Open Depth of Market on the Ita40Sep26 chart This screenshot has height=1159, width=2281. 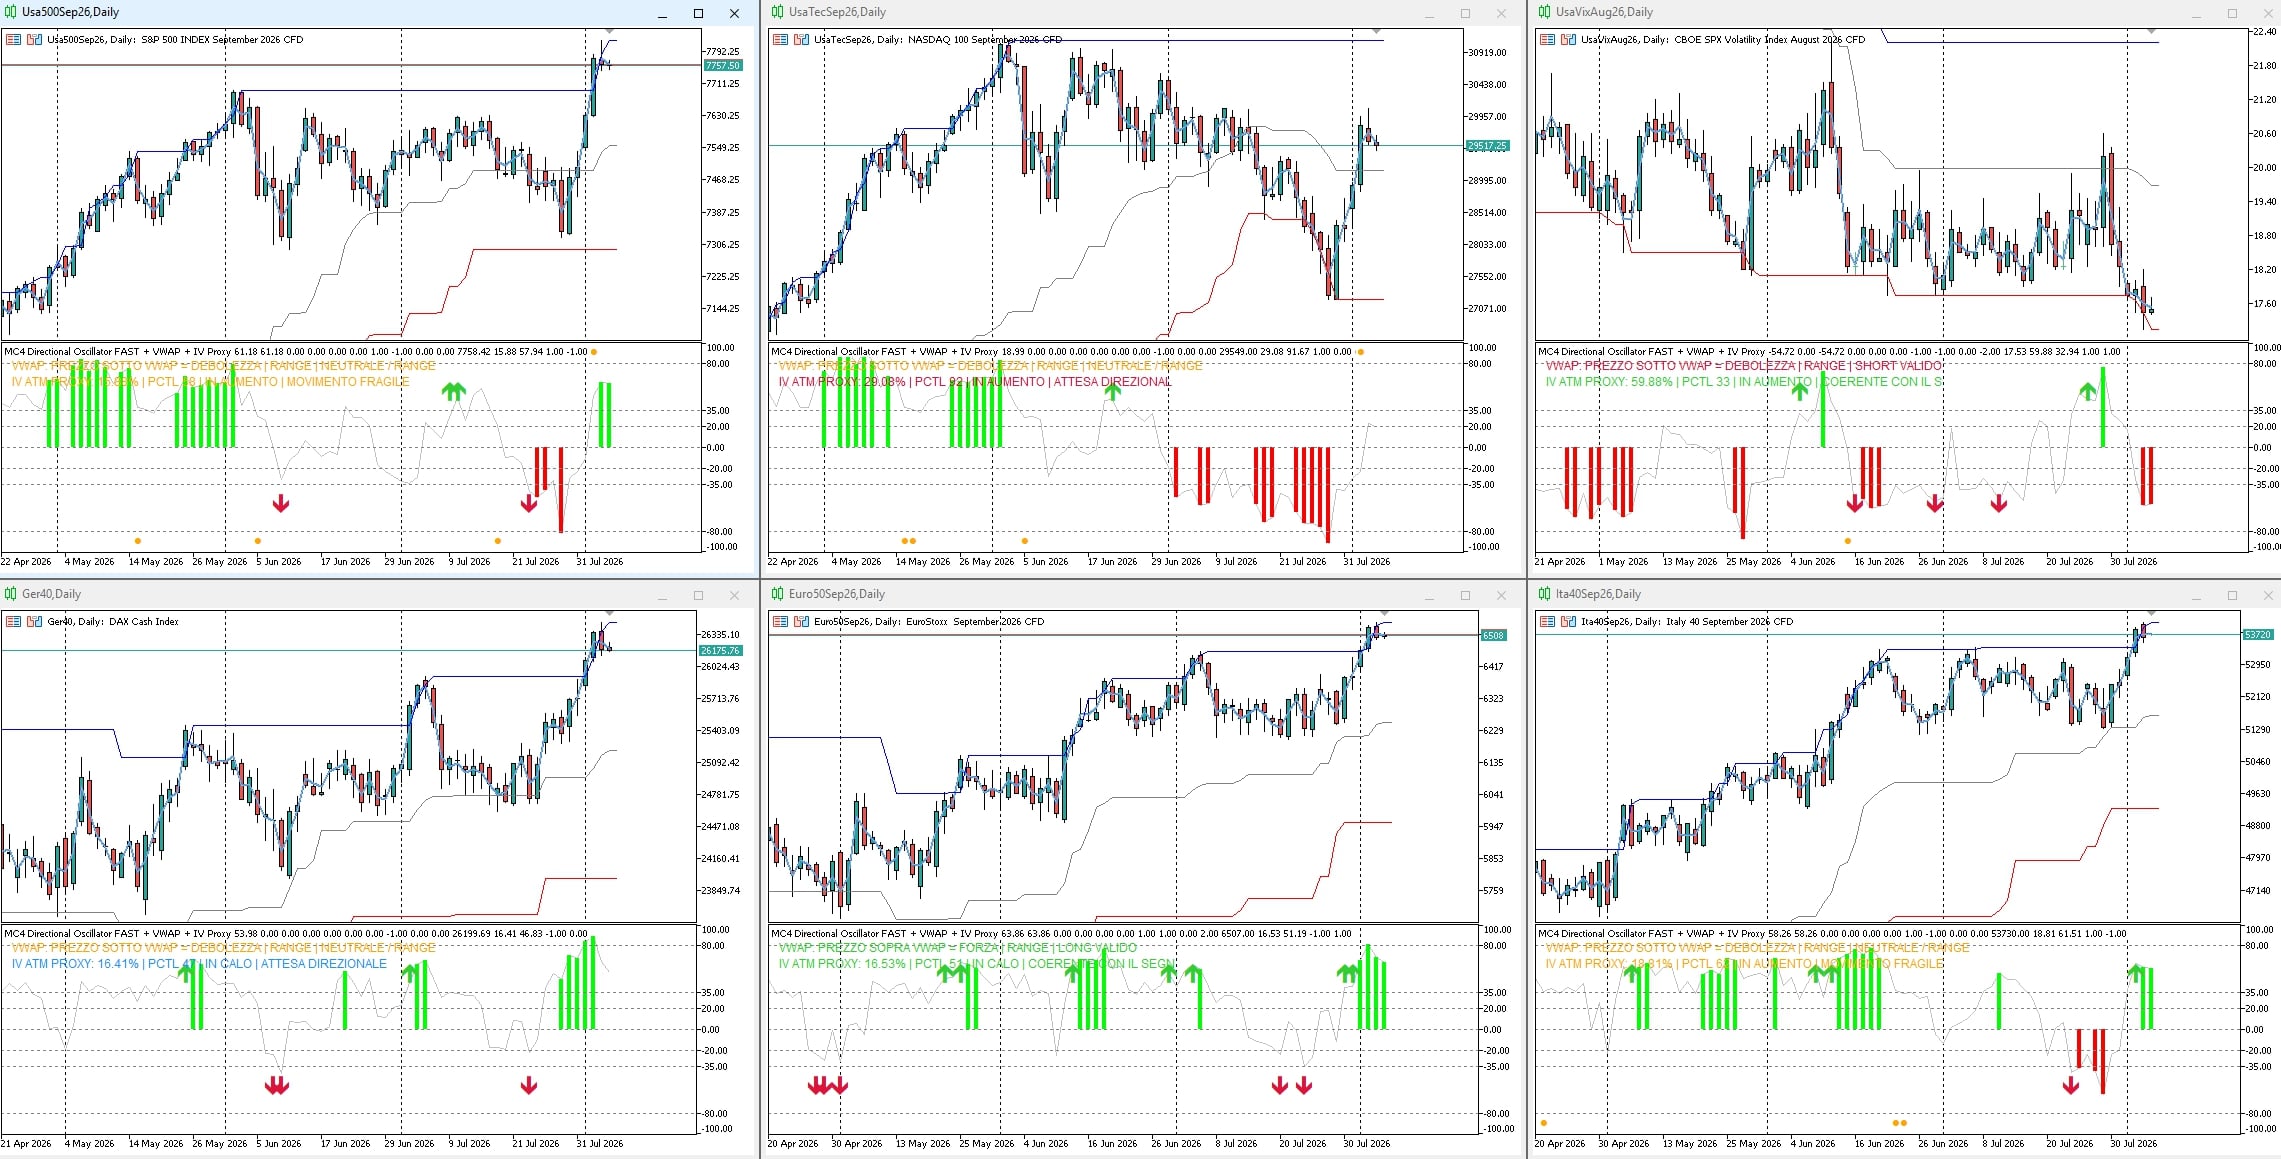[x=1547, y=622]
